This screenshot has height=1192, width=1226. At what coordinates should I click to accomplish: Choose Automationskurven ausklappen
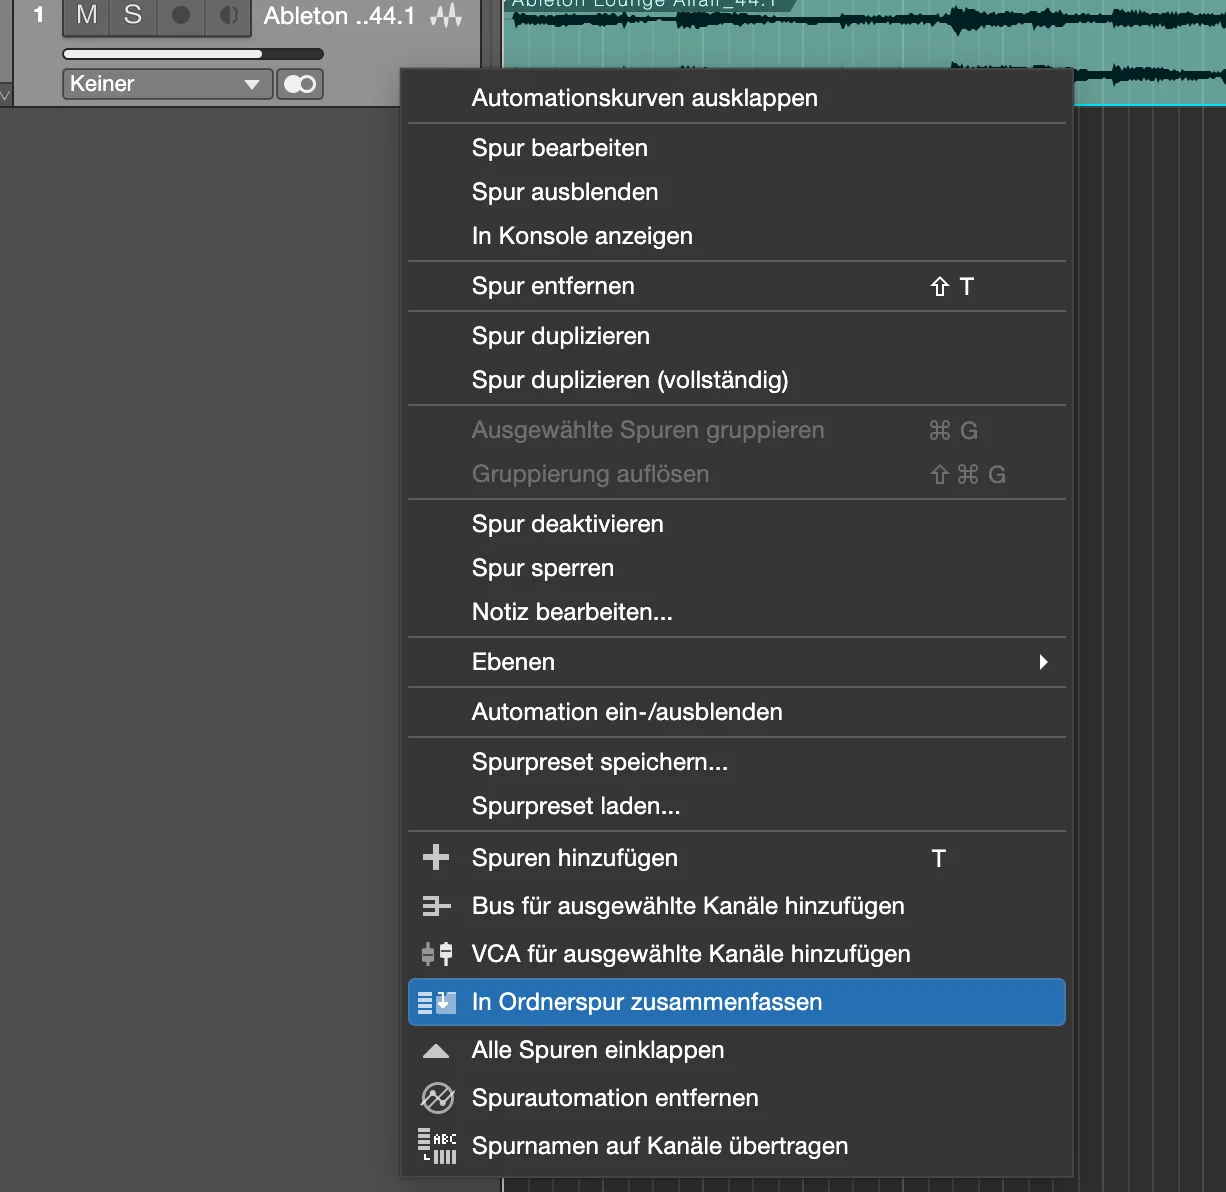click(737, 98)
